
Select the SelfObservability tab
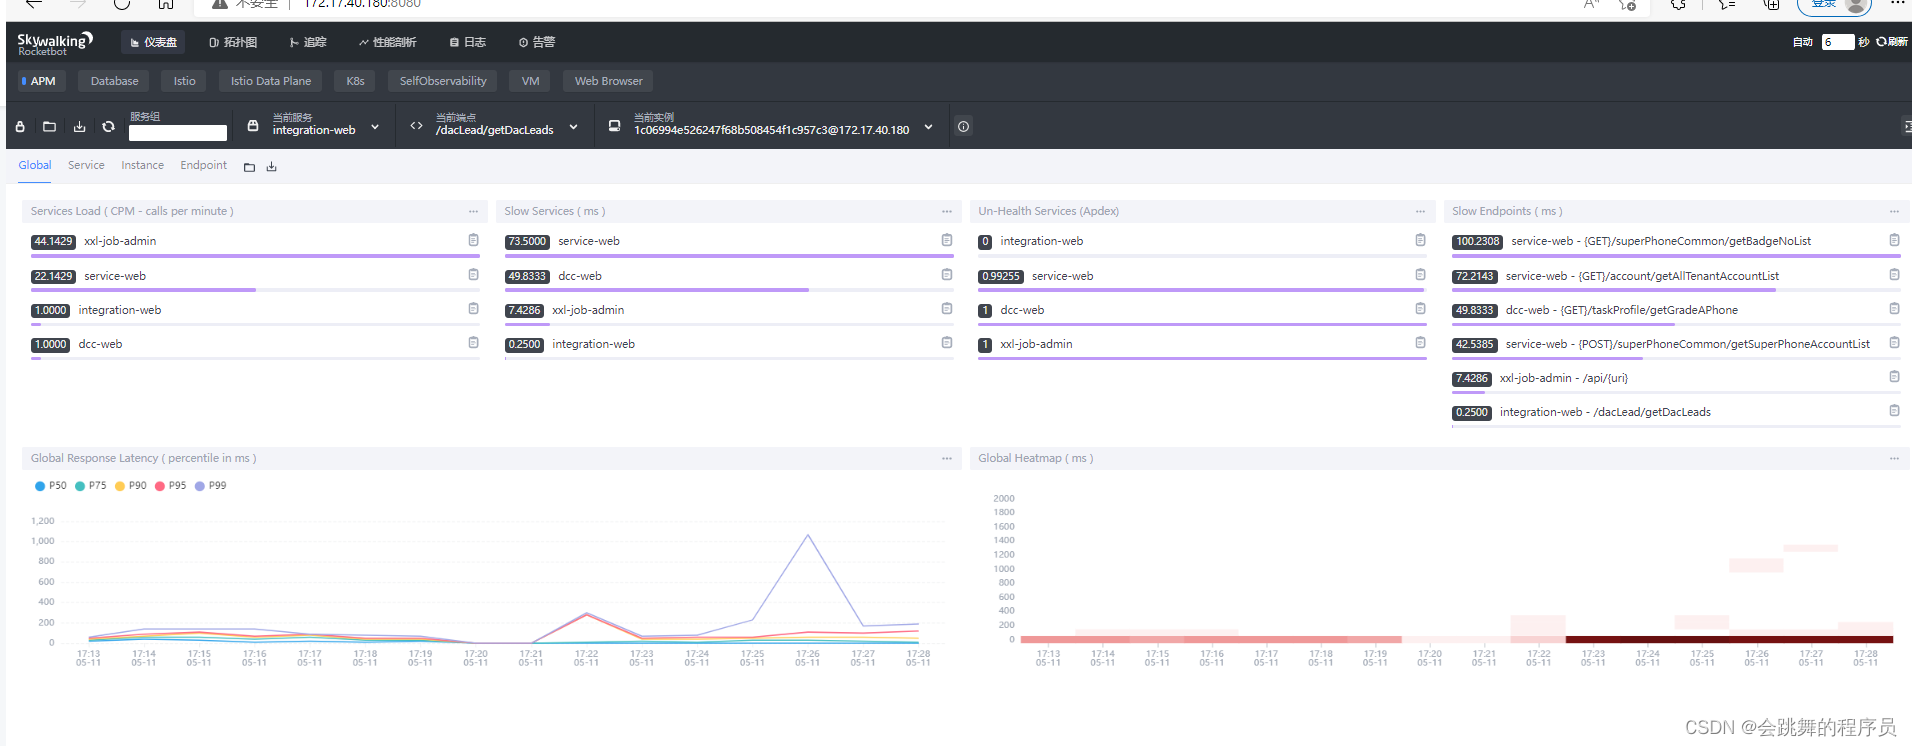(443, 81)
